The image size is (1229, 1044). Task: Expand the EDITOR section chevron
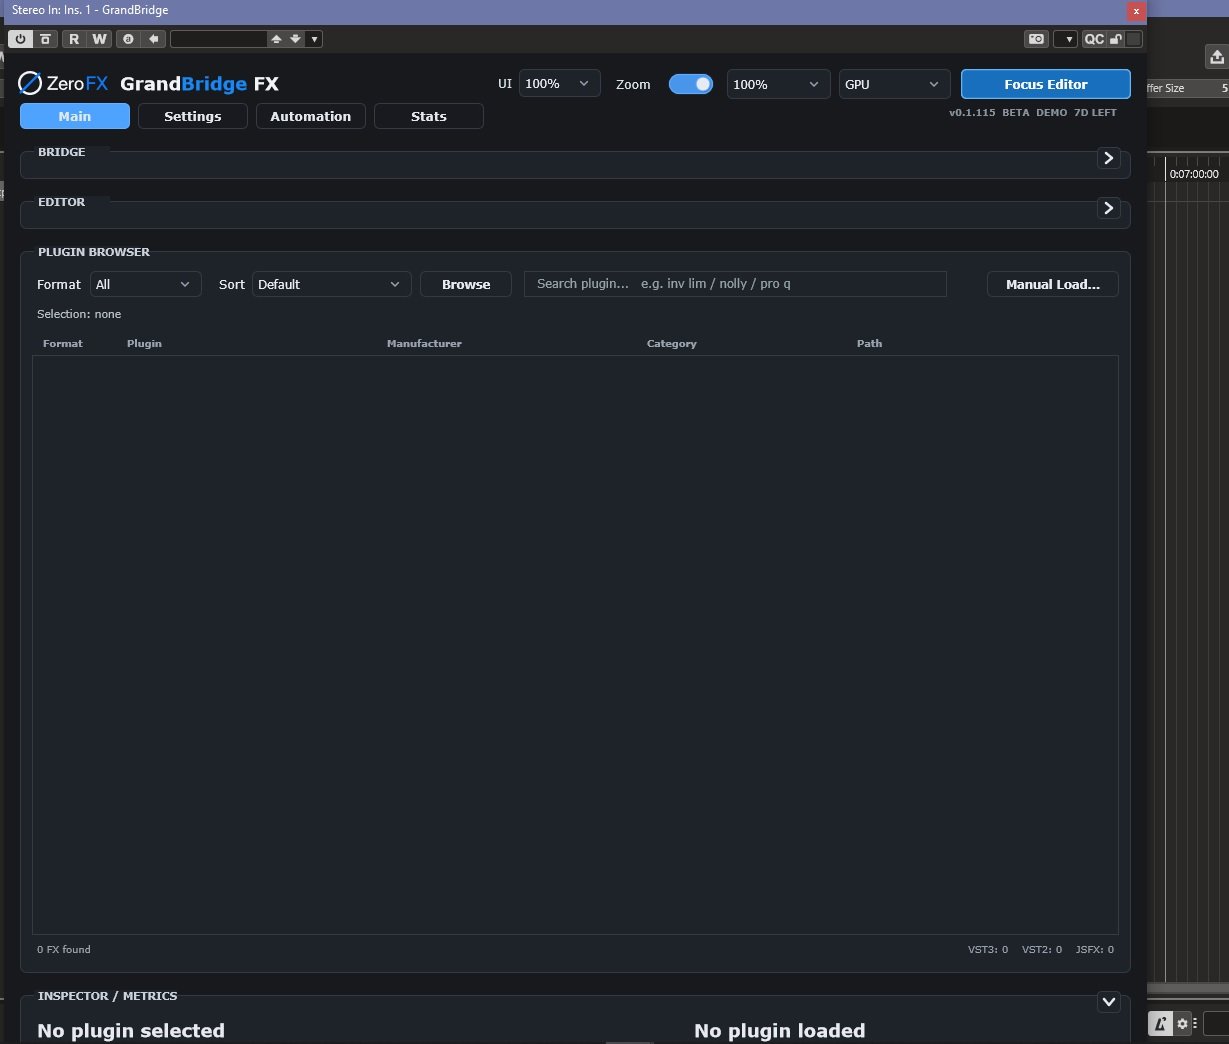(1108, 208)
